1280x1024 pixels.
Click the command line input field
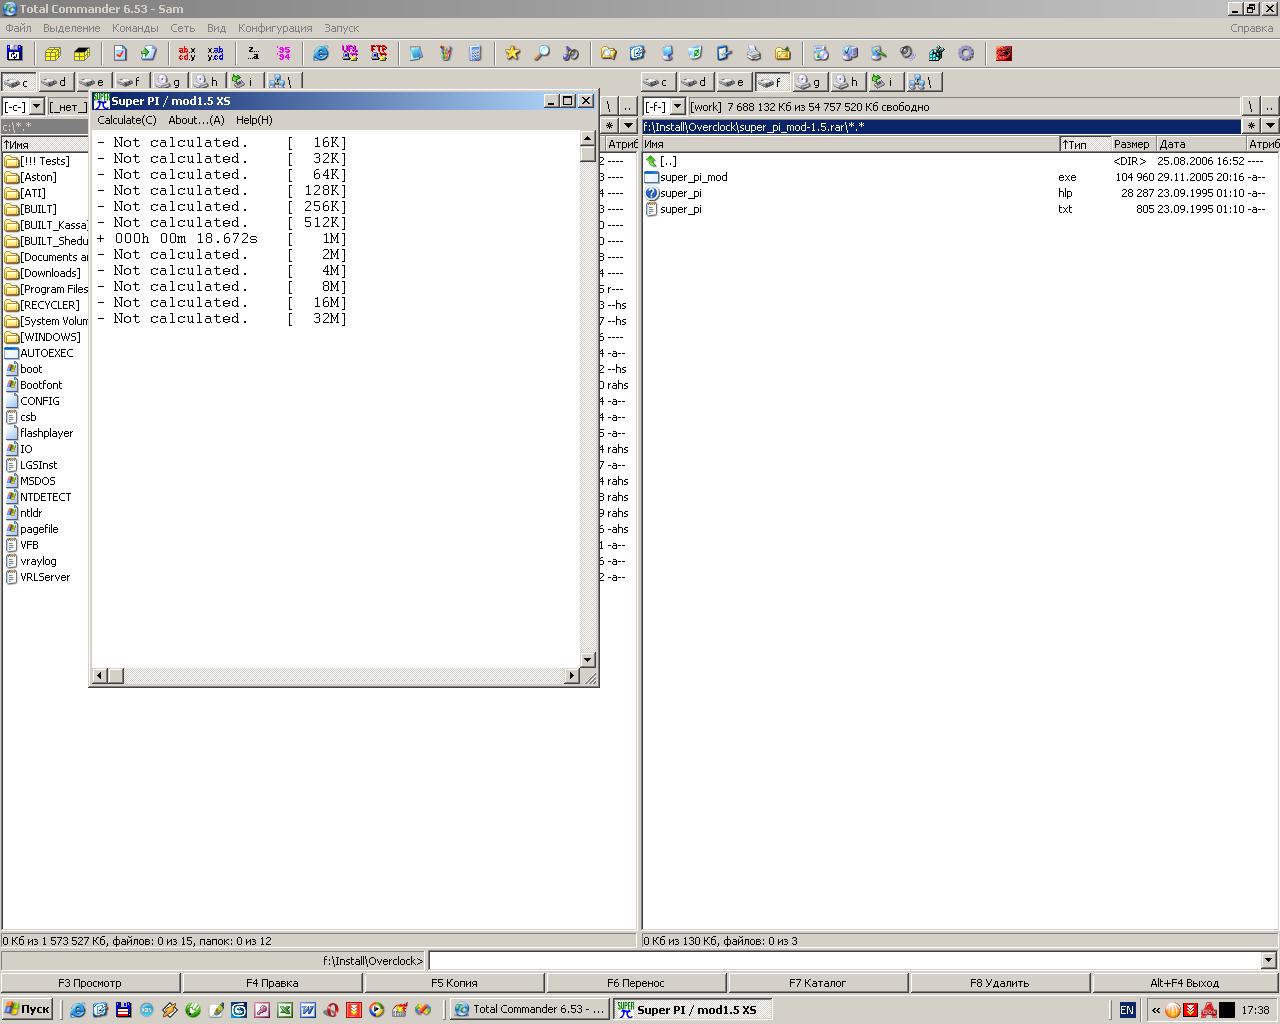(845, 960)
